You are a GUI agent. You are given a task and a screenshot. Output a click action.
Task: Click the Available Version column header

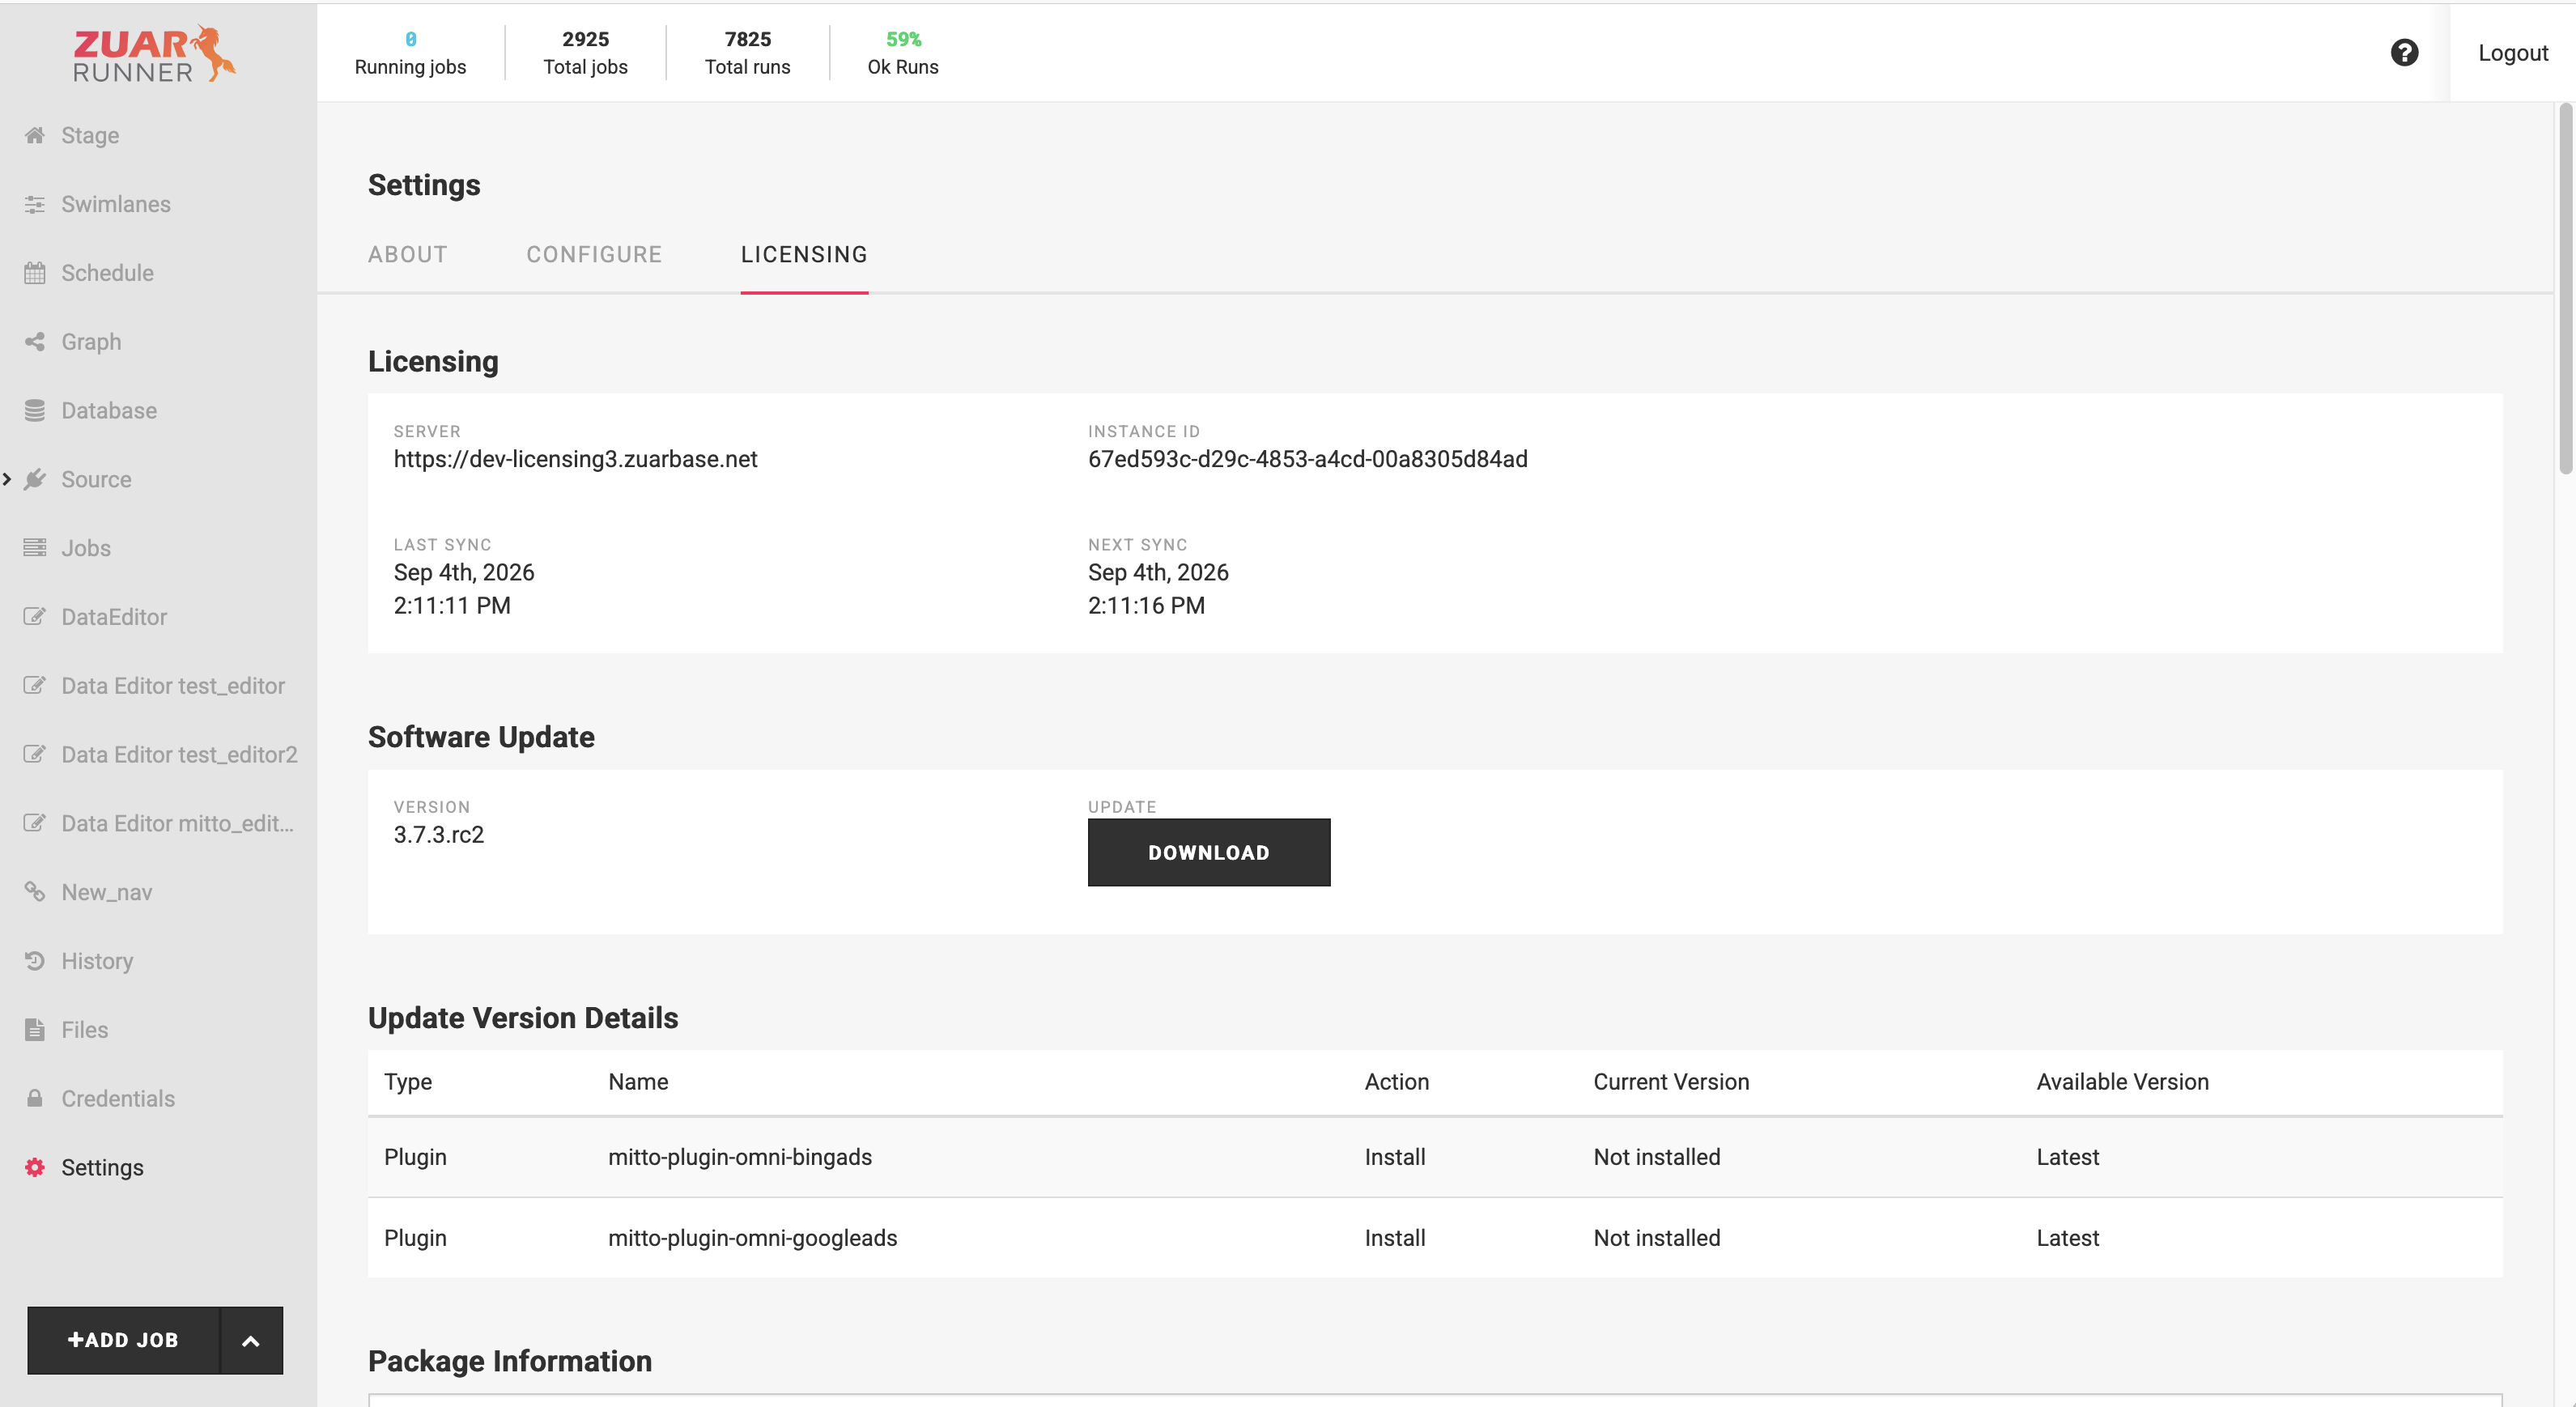coord(2122,1082)
